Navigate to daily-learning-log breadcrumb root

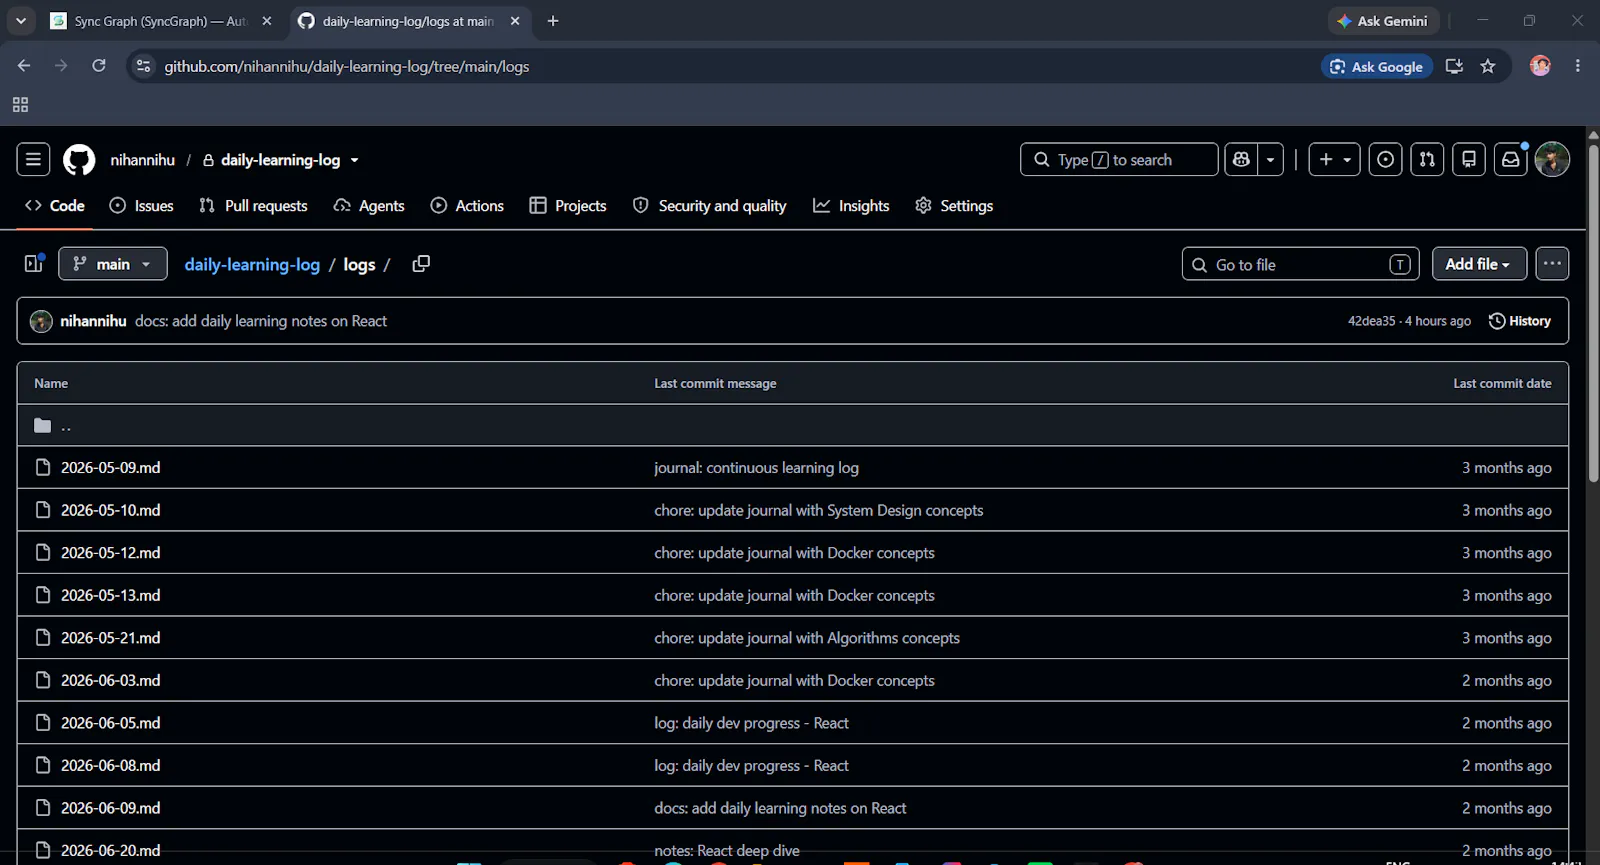[252, 264]
